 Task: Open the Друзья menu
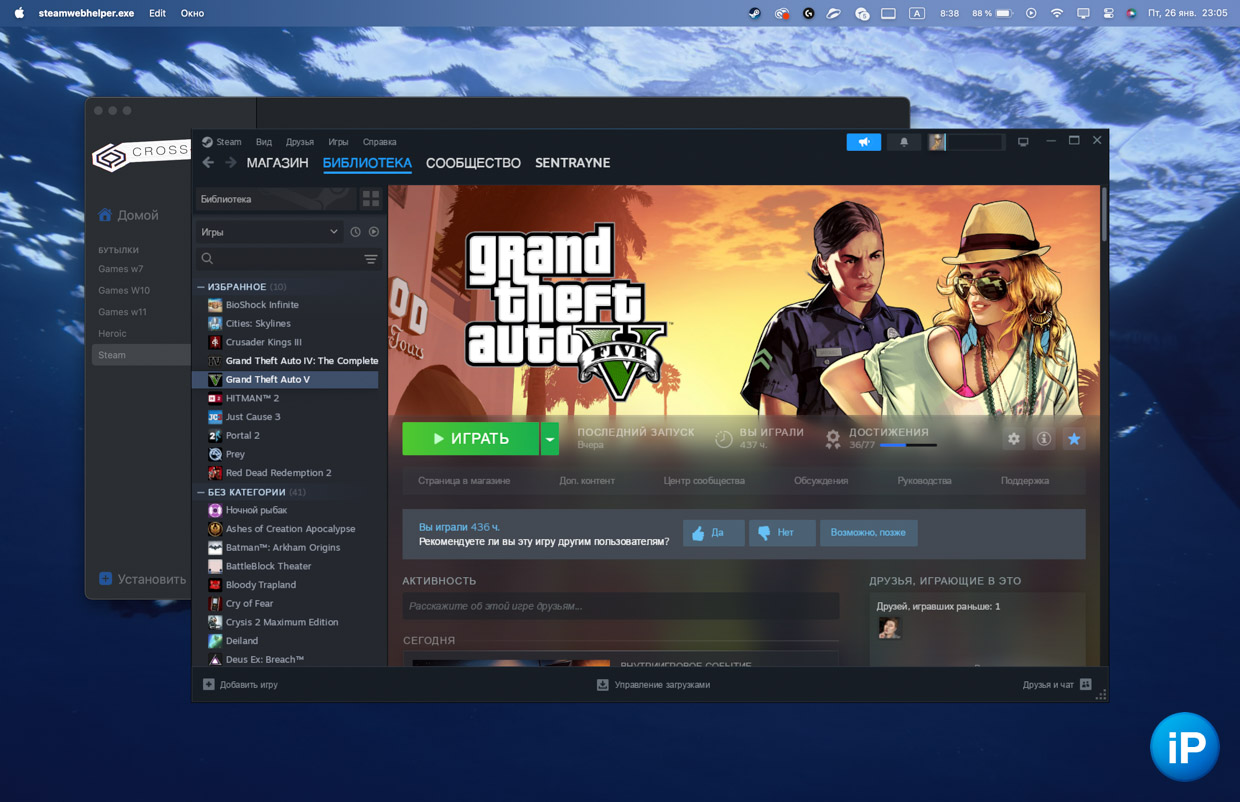[x=300, y=142]
